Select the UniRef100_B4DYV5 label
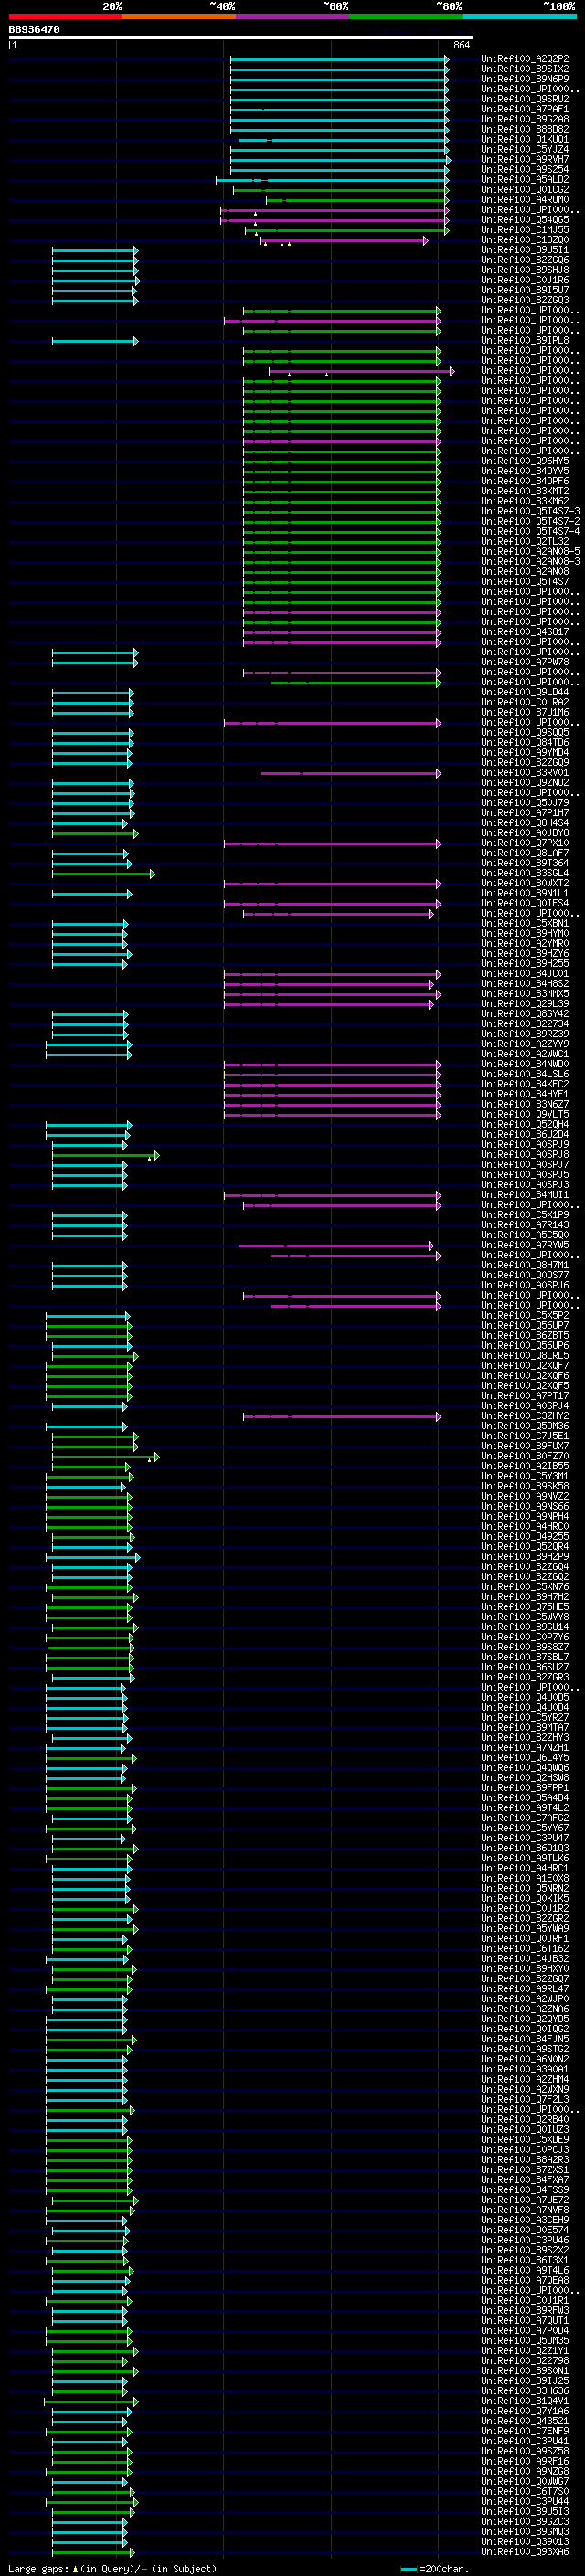Screen dimensions: 585x2576 point(525,471)
